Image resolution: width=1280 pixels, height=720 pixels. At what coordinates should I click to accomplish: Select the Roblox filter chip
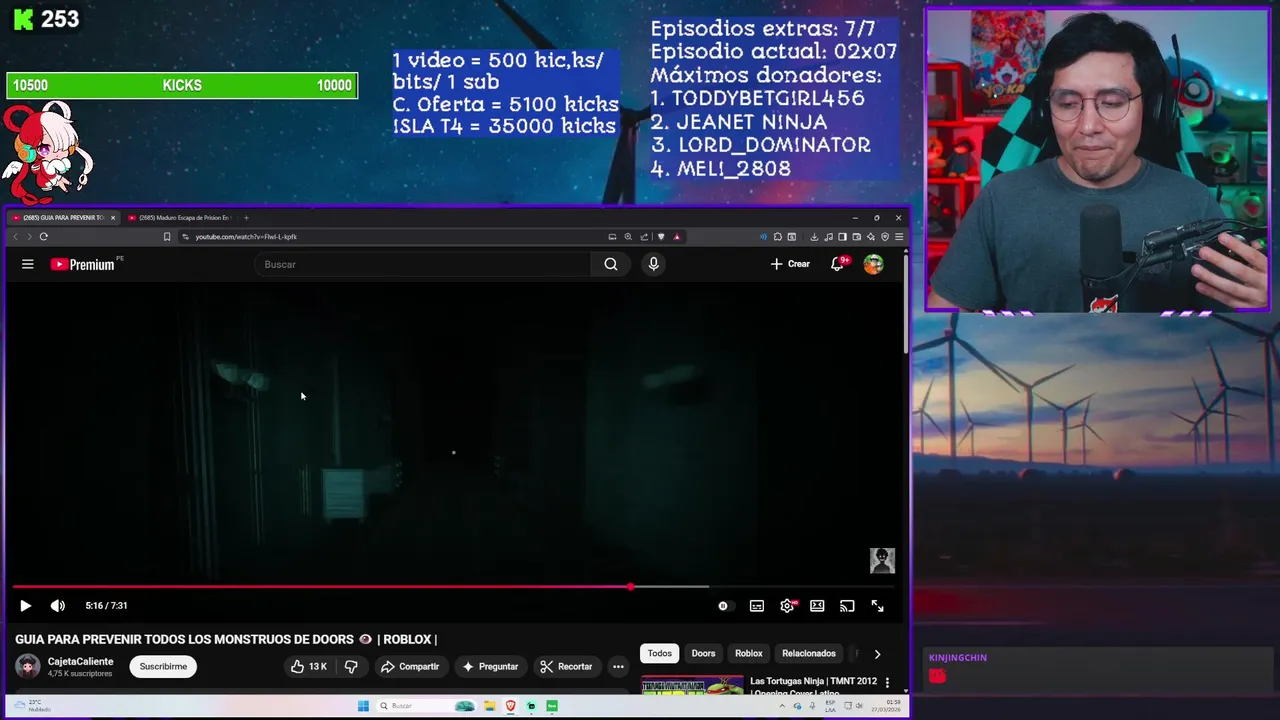coord(749,654)
